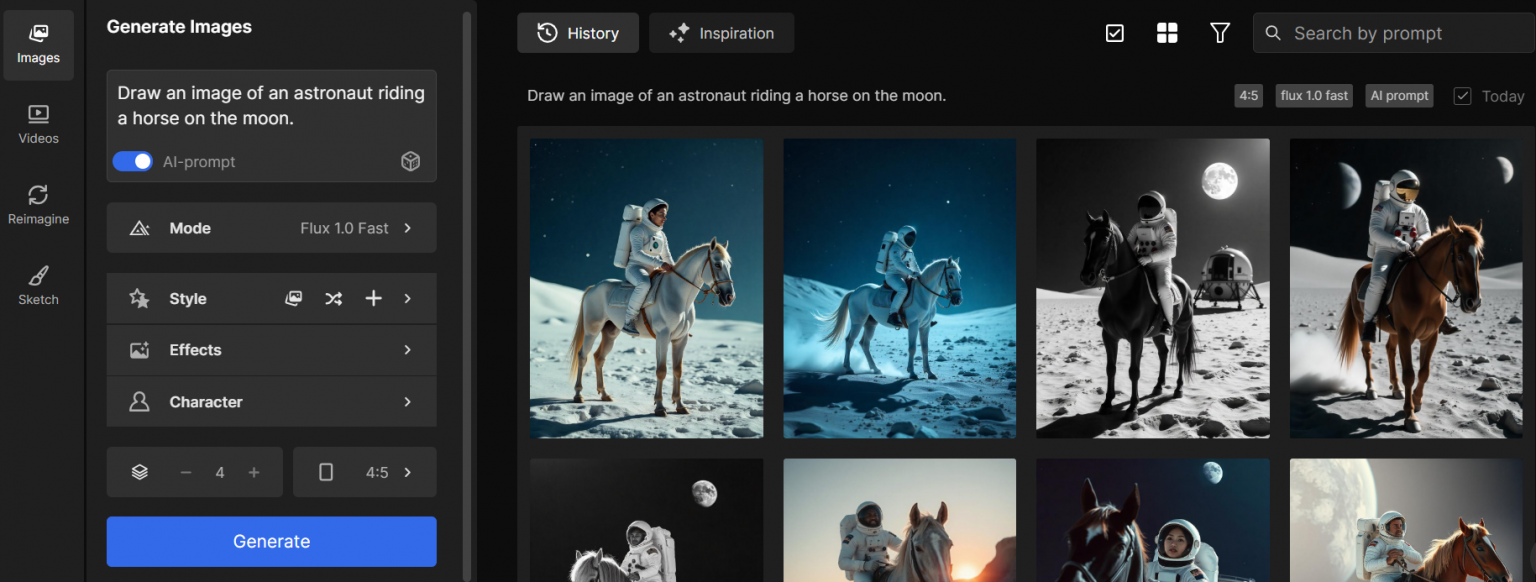This screenshot has width=1536, height=582.
Task: Open the multi-select checkbox icon near the search bar
Action: coord(1114,32)
